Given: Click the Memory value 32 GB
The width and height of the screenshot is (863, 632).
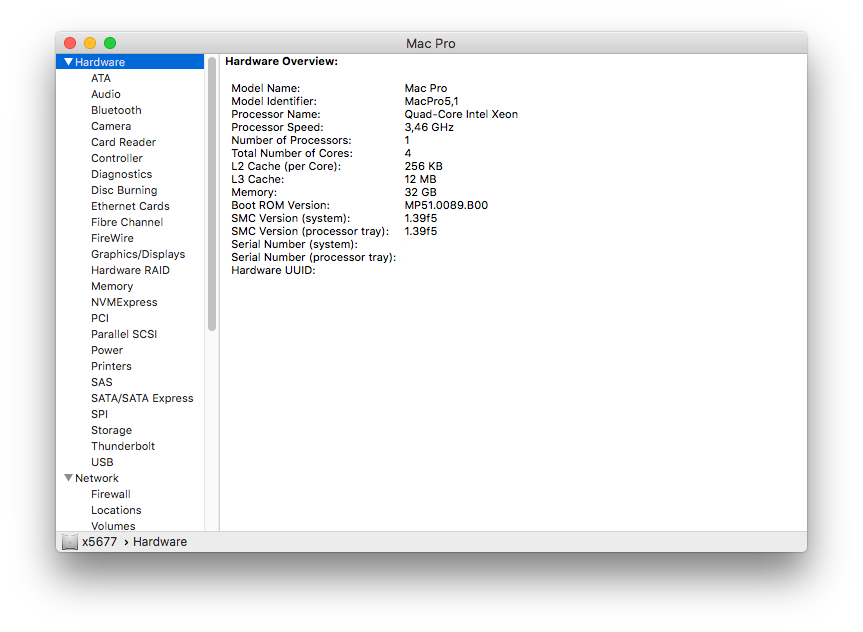Looking at the screenshot, I should [x=420, y=192].
